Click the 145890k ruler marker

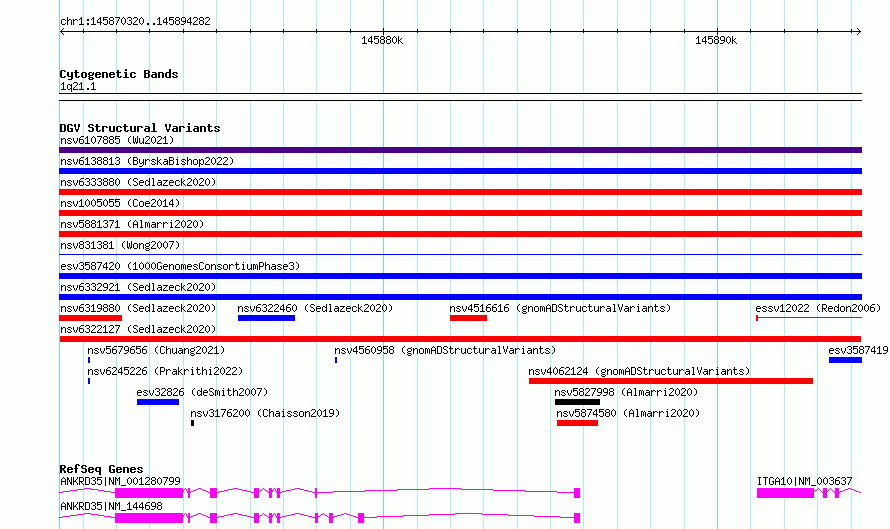point(716,40)
